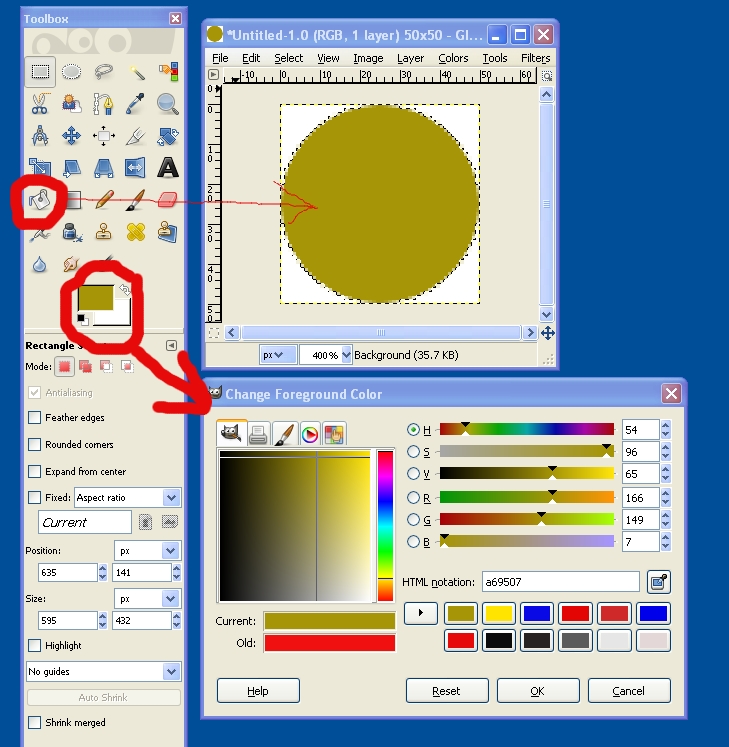The height and width of the screenshot is (747, 729).
Task: Open the Edit menu
Action: [x=251, y=58]
